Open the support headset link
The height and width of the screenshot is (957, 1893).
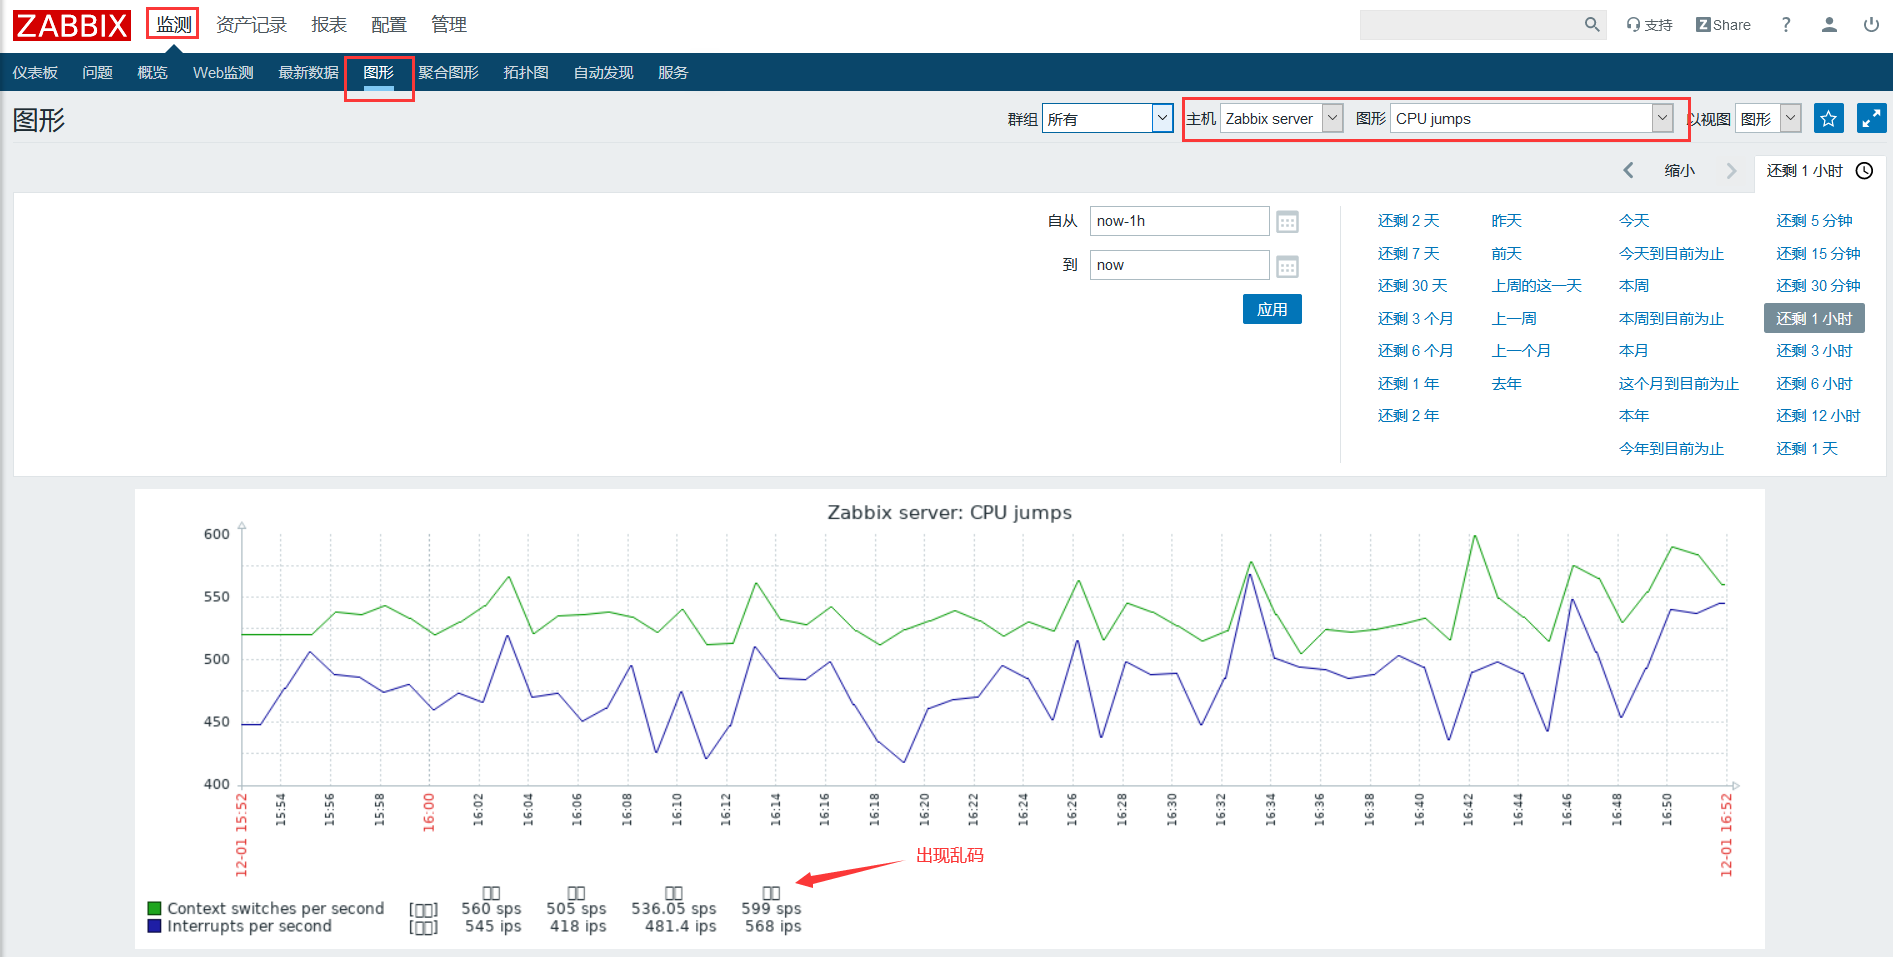1649,25
